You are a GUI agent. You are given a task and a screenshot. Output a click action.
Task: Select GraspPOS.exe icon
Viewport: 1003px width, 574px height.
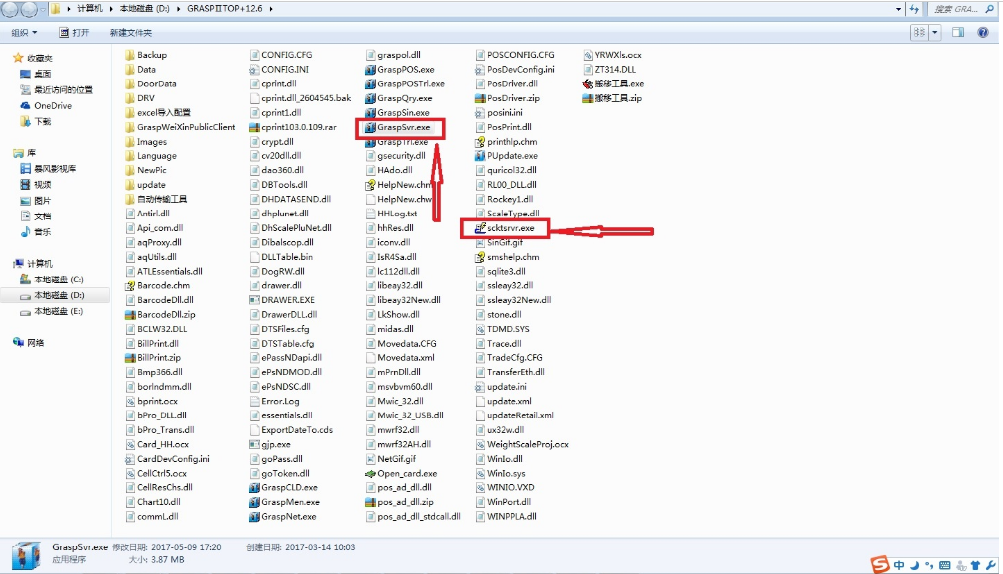pyautogui.click(x=370, y=70)
